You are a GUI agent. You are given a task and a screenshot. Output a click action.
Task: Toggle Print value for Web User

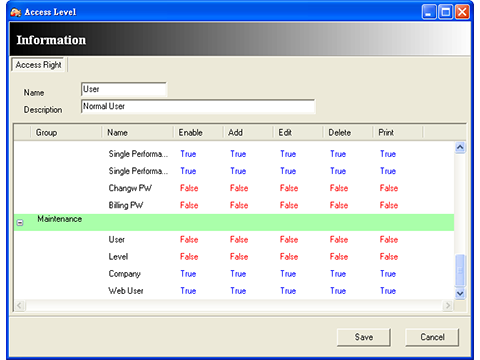[x=388, y=291]
